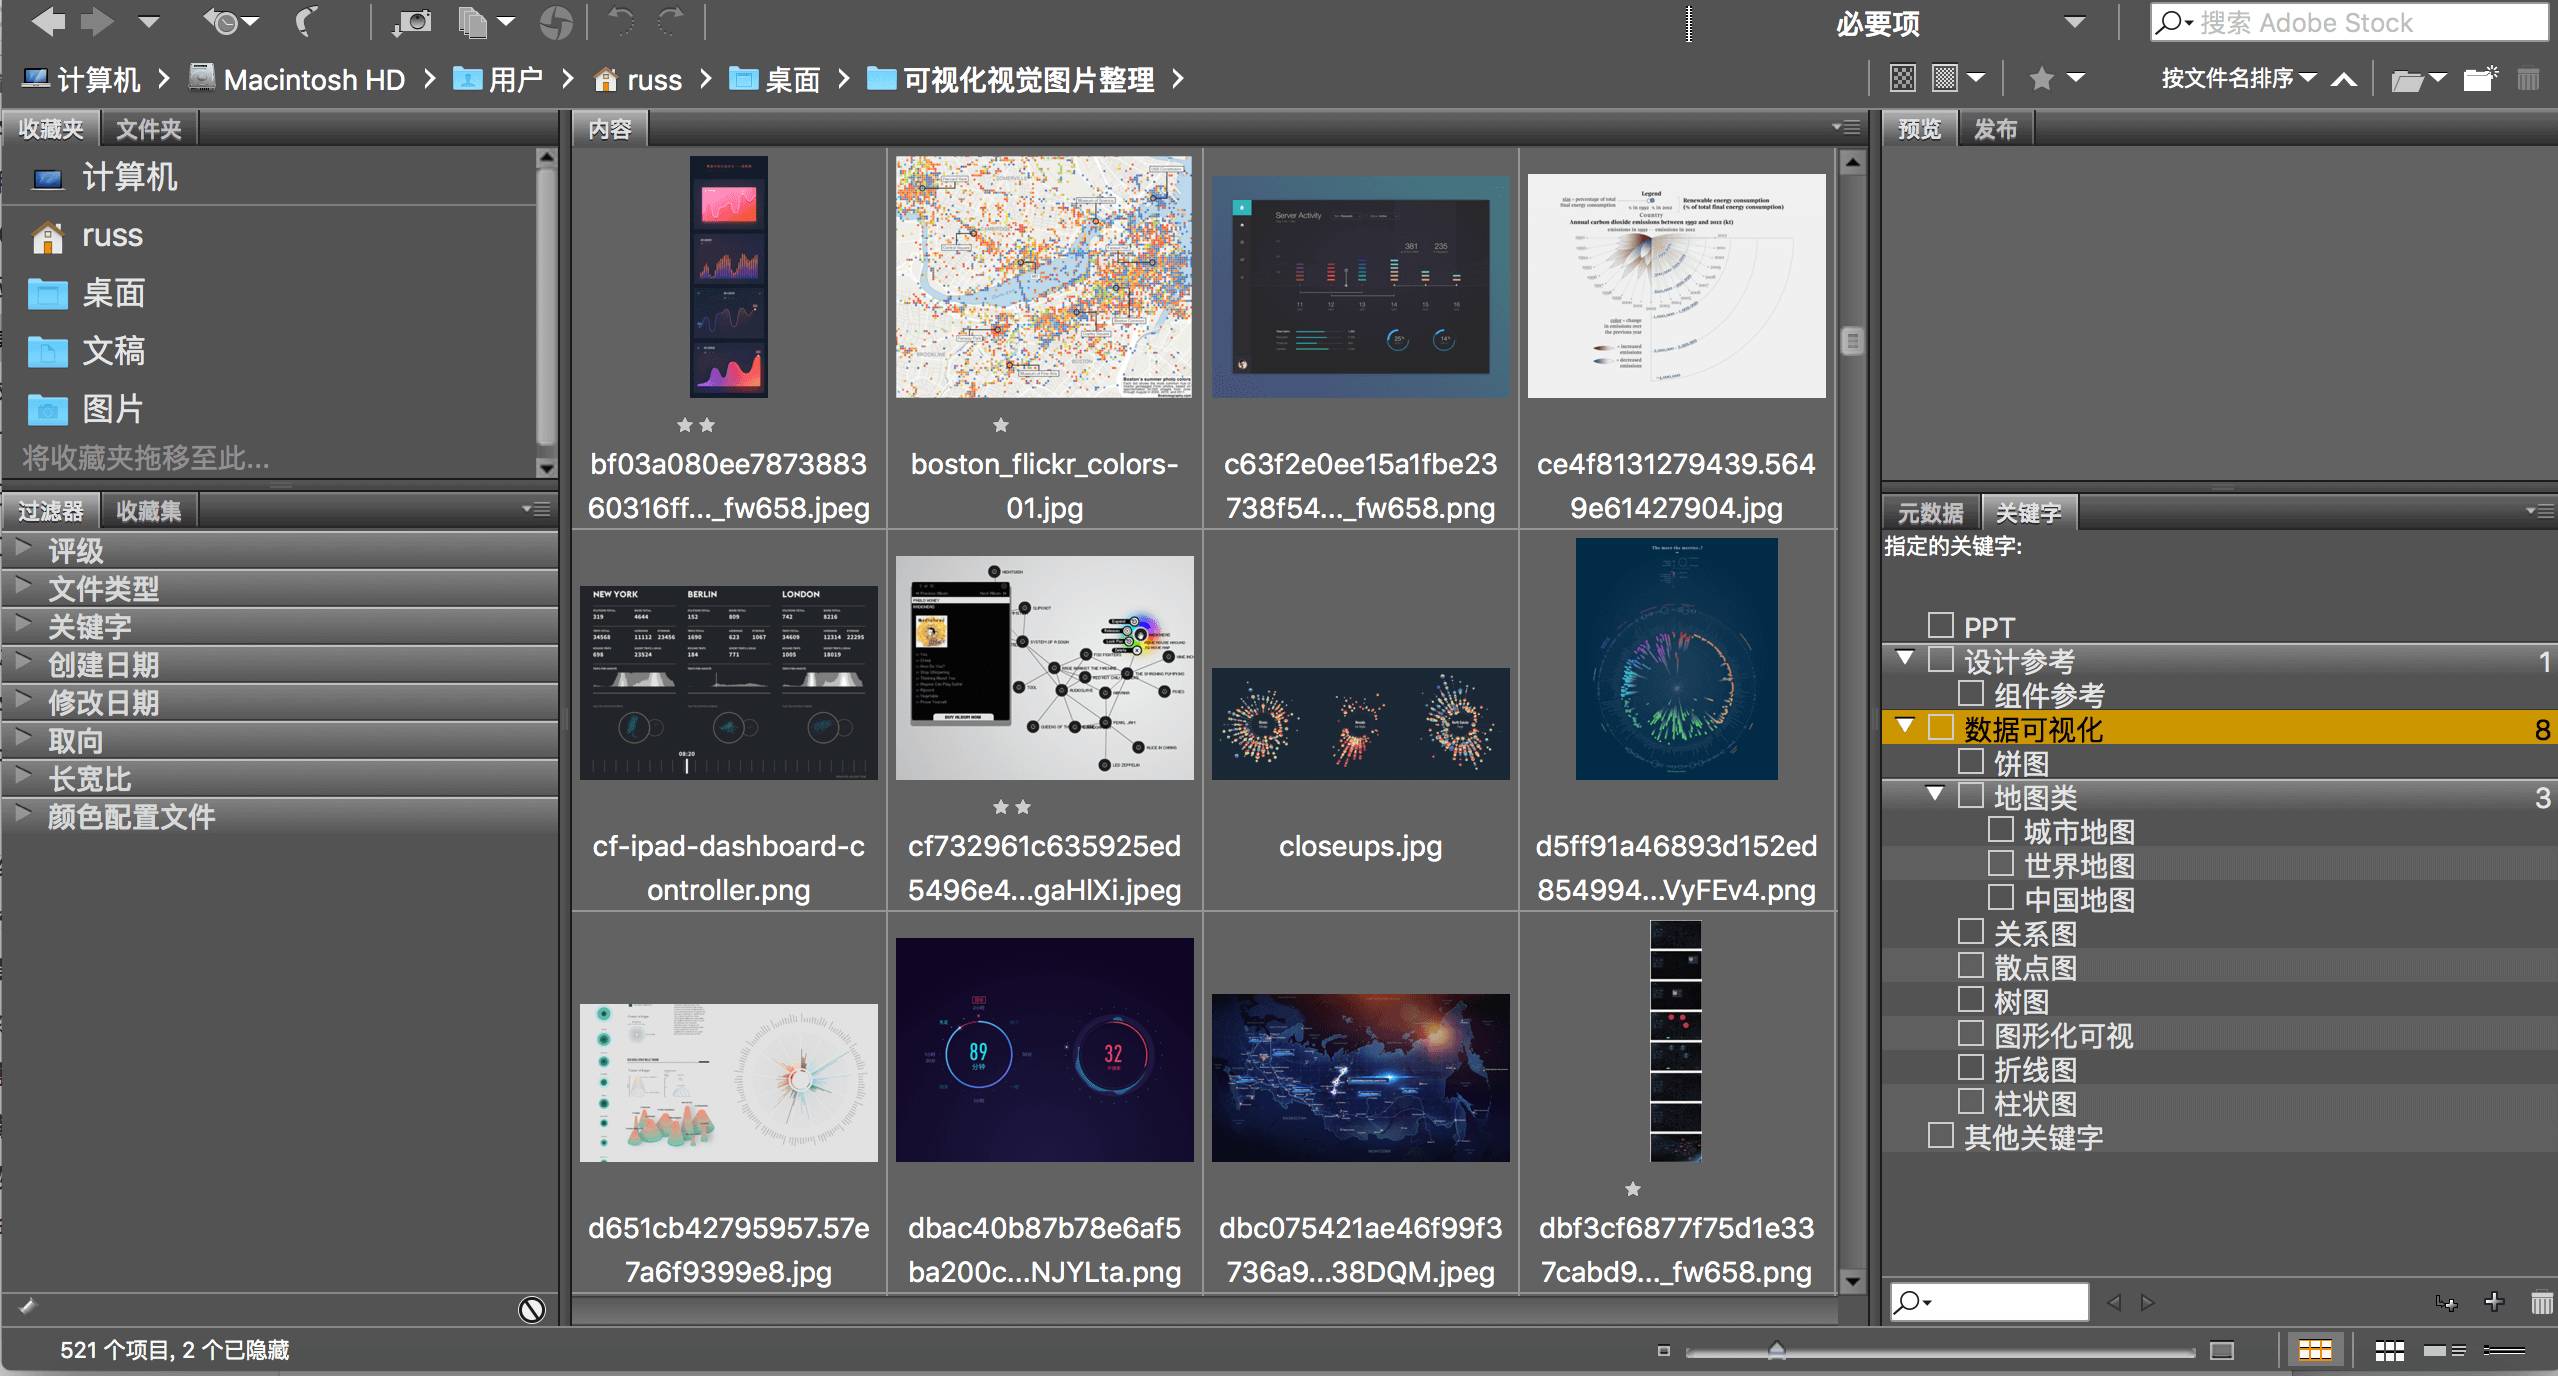Rotate 90° clockwise icon
This screenshot has height=1376, width=2558.
pos(671,21)
